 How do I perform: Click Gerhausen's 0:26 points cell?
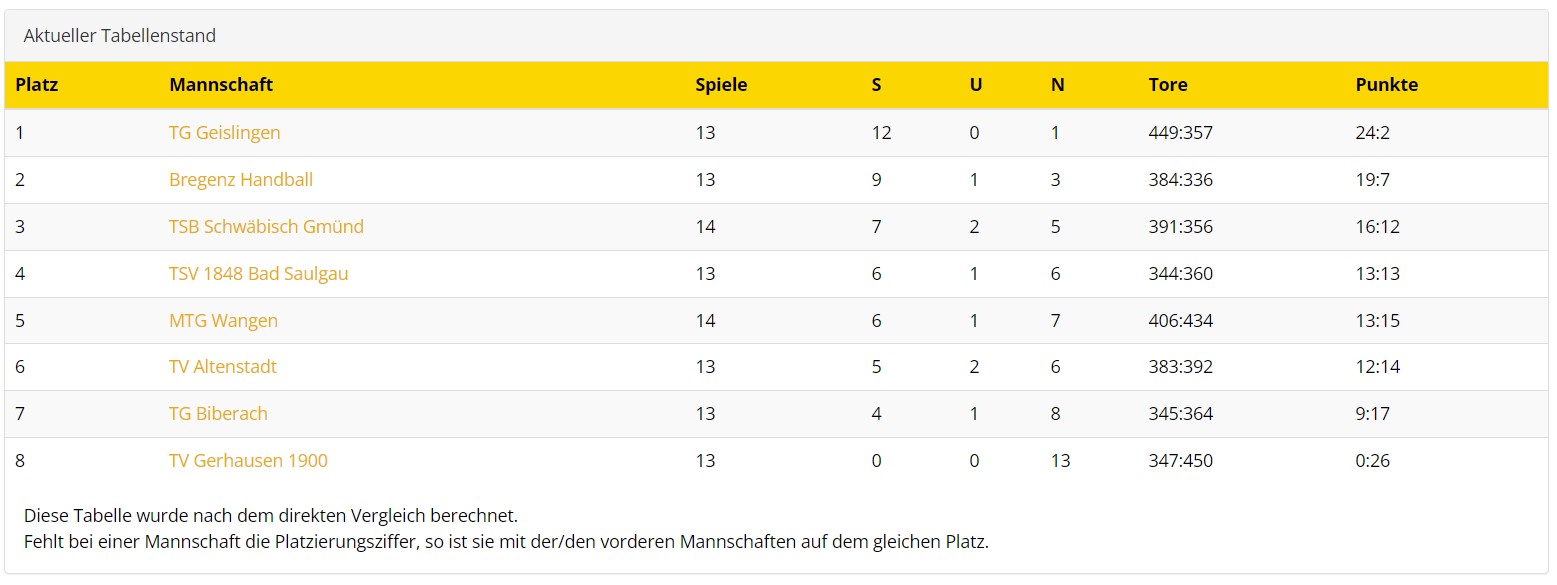[x=1373, y=461]
